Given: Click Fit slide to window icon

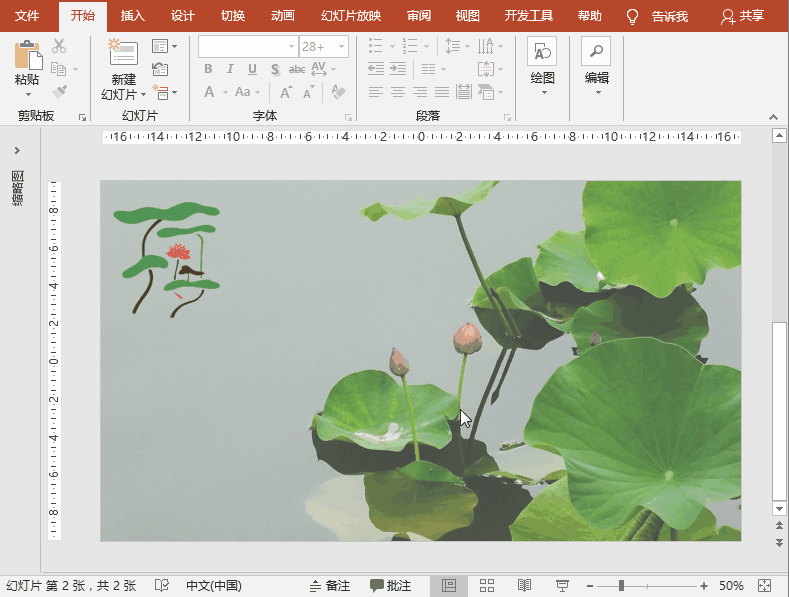Looking at the screenshot, I should coord(764,585).
